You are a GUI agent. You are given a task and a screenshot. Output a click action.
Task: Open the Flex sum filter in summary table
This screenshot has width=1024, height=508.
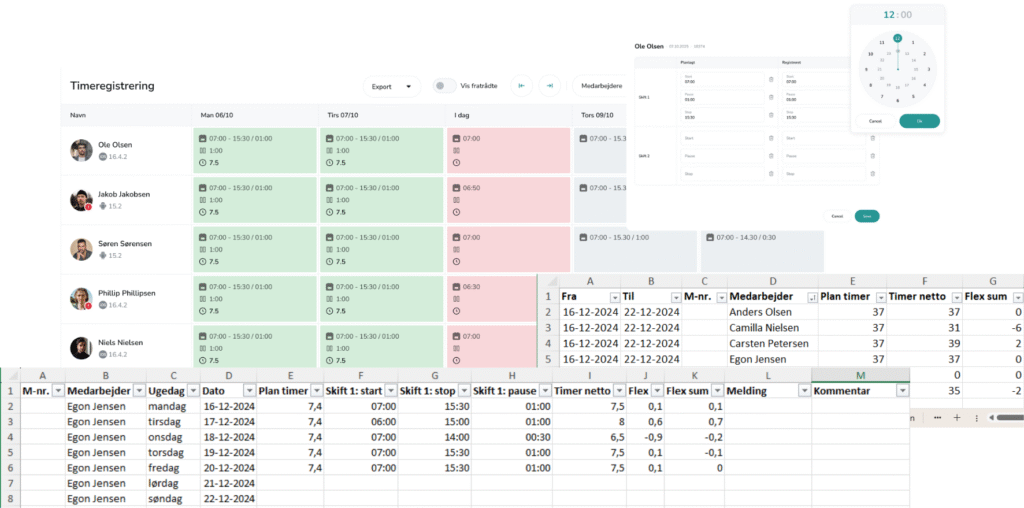pyautogui.click(x=1017, y=297)
